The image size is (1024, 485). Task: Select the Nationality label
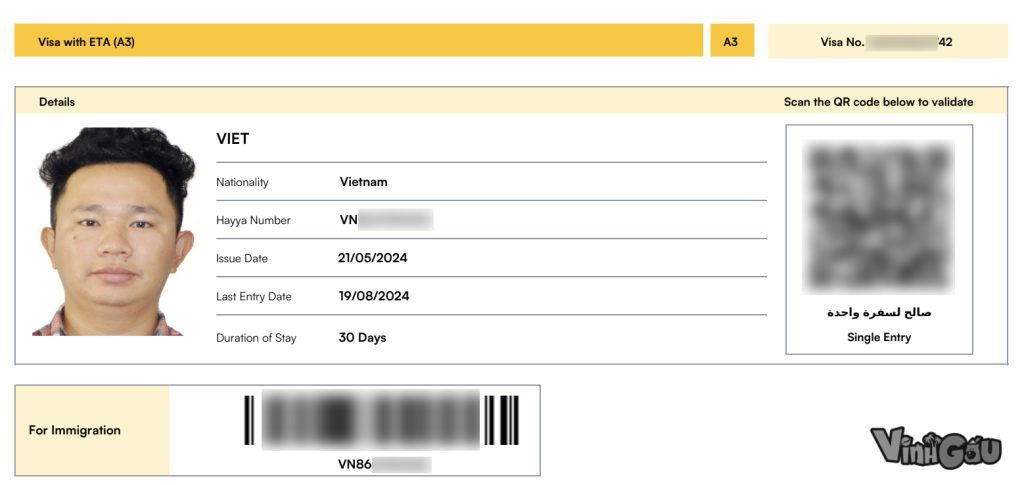point(242,182)
